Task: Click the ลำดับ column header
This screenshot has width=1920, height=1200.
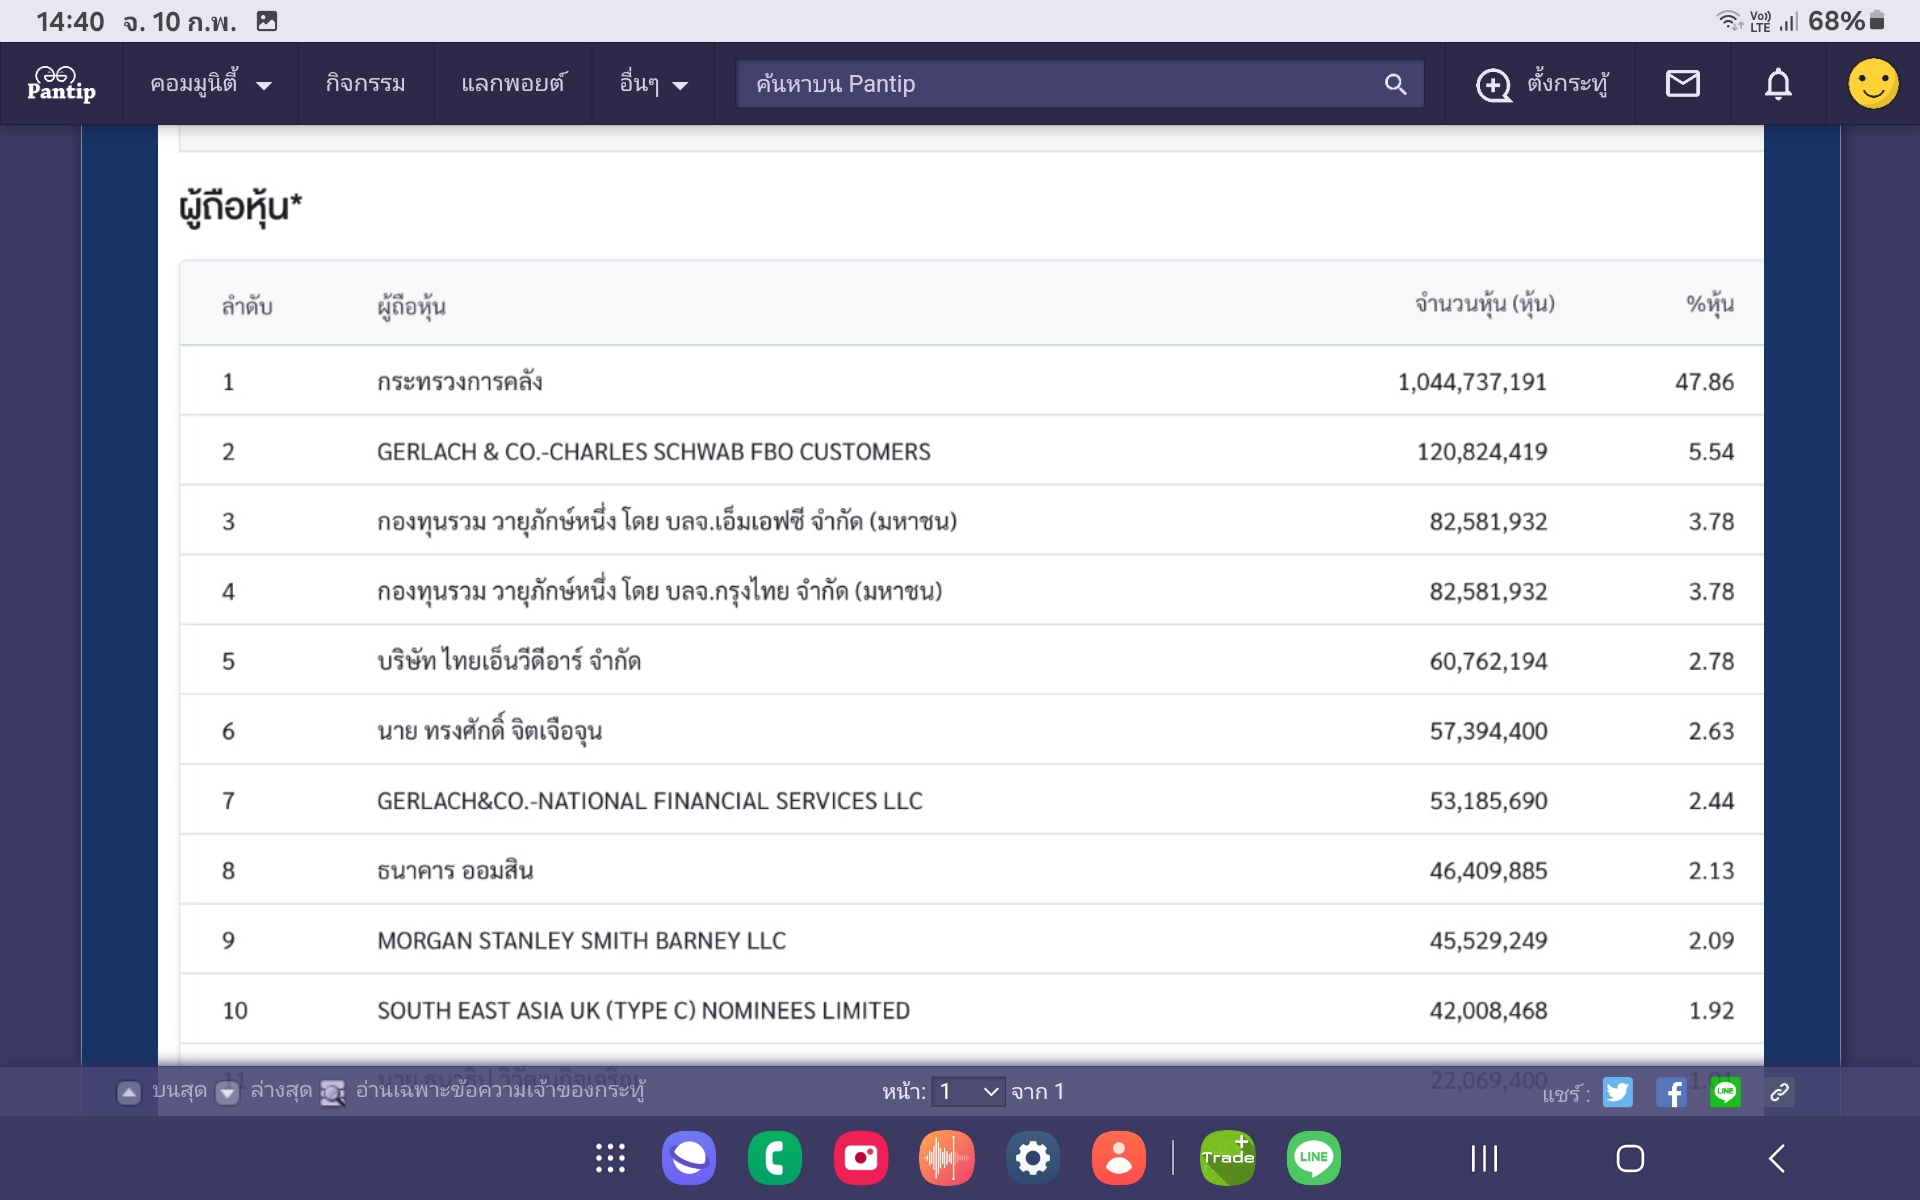Action: pyautogui.click(x=247, y=306)
